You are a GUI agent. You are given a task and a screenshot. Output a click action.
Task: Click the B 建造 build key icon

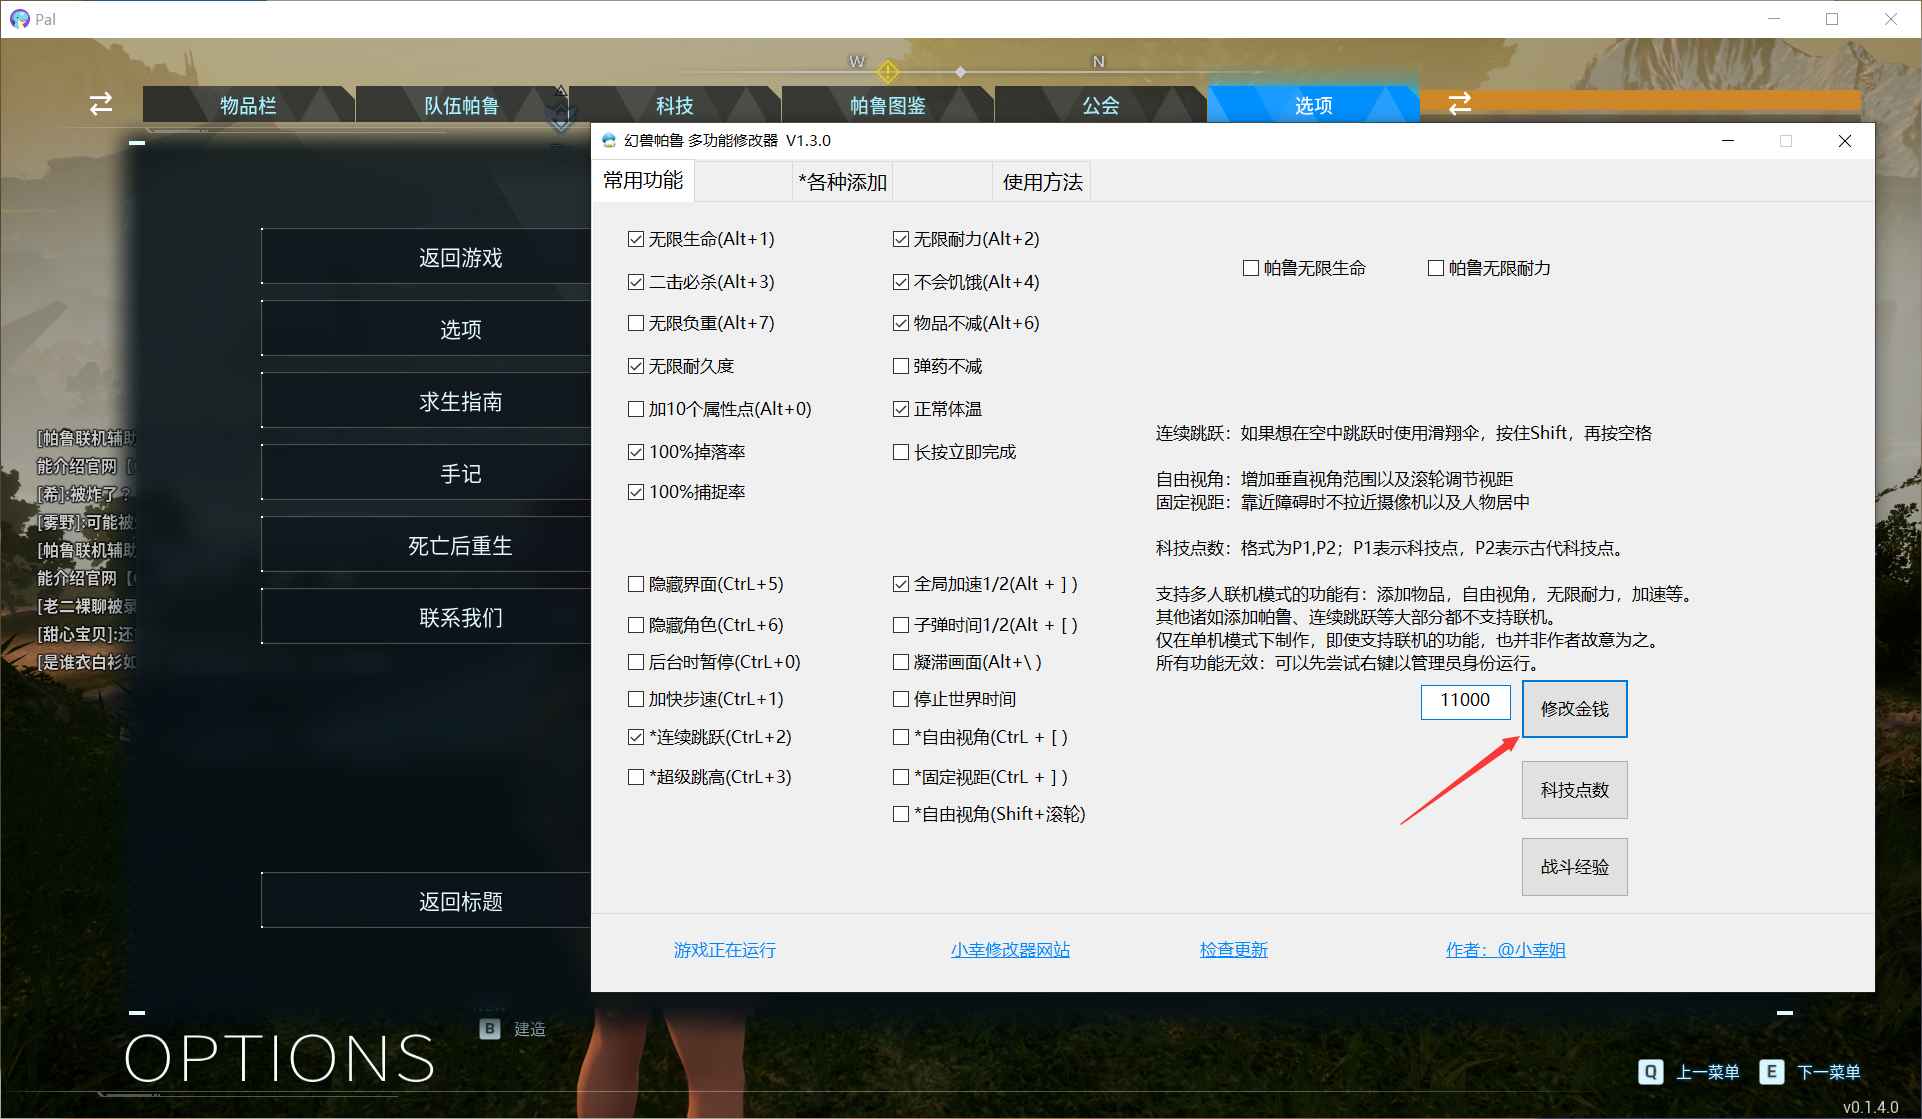489,1028
